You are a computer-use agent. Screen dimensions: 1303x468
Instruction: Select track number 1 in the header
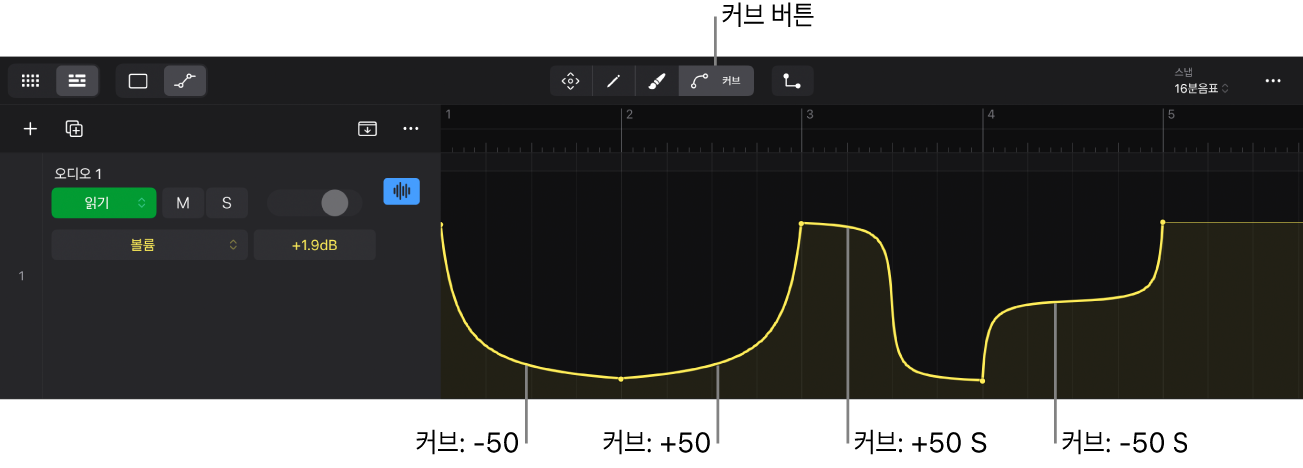[21, 276]
